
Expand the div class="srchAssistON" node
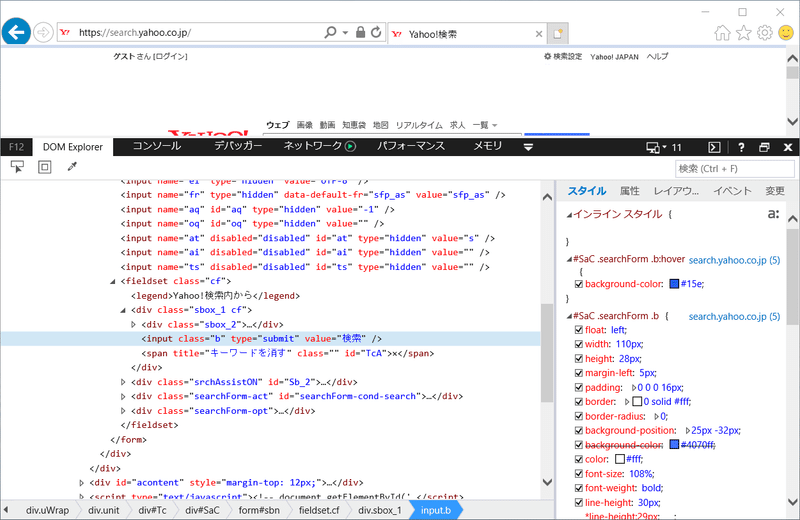123,382
